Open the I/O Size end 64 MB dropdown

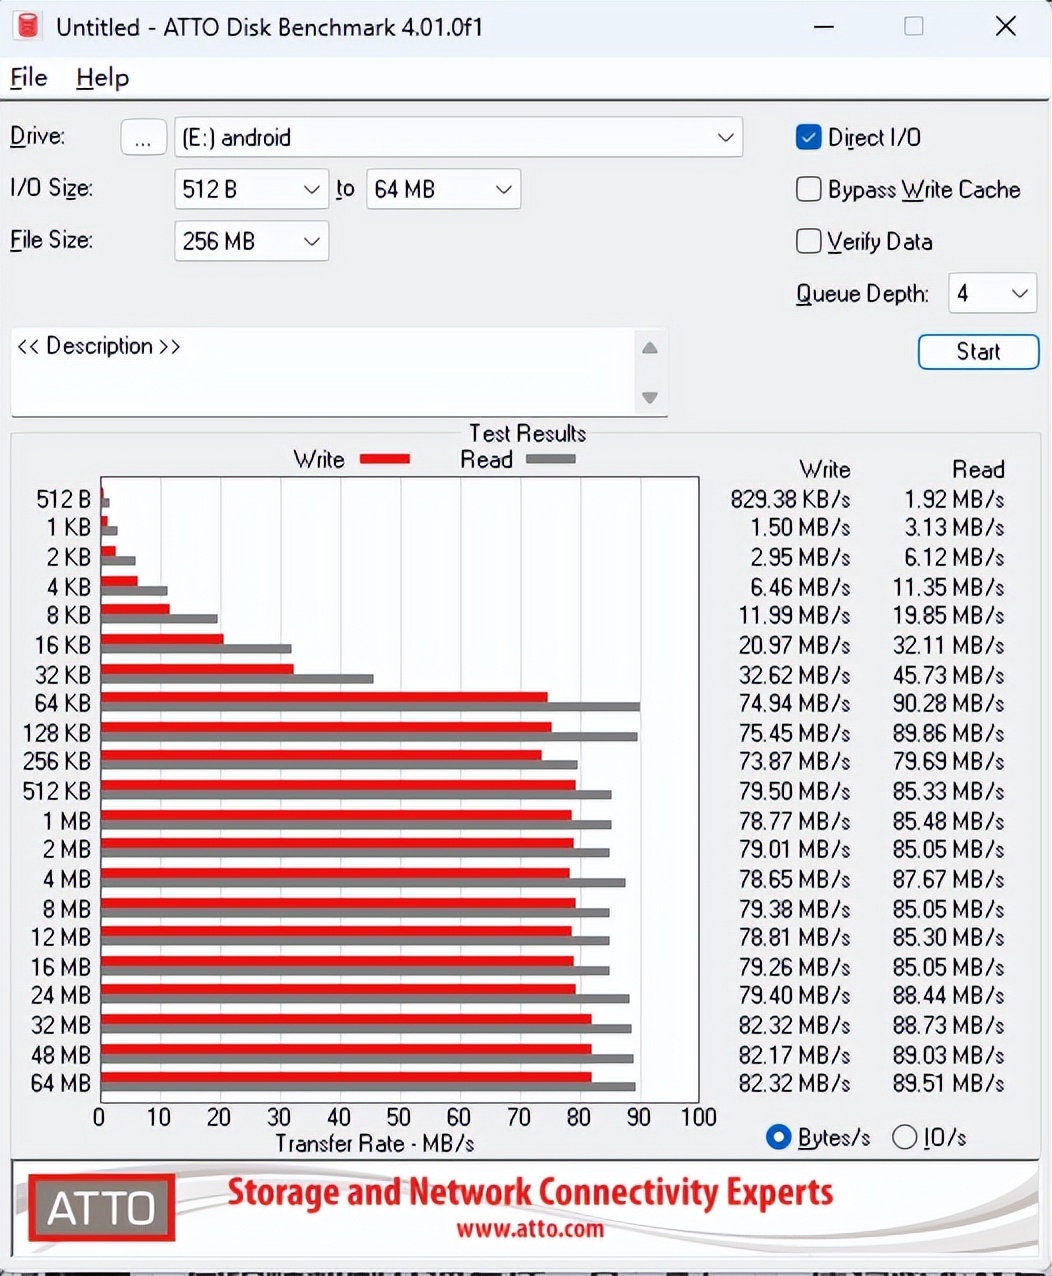443,189
